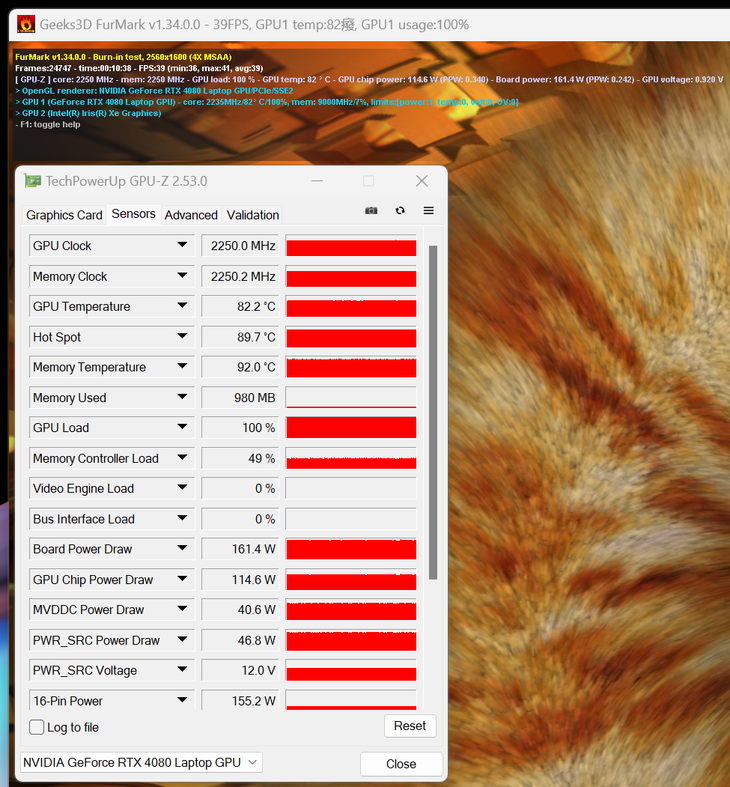Image resolution: width=730 pixels, height=787 pixels.
Task: Open the Memory Used dropdown
Action: click(x=182, y=398)
